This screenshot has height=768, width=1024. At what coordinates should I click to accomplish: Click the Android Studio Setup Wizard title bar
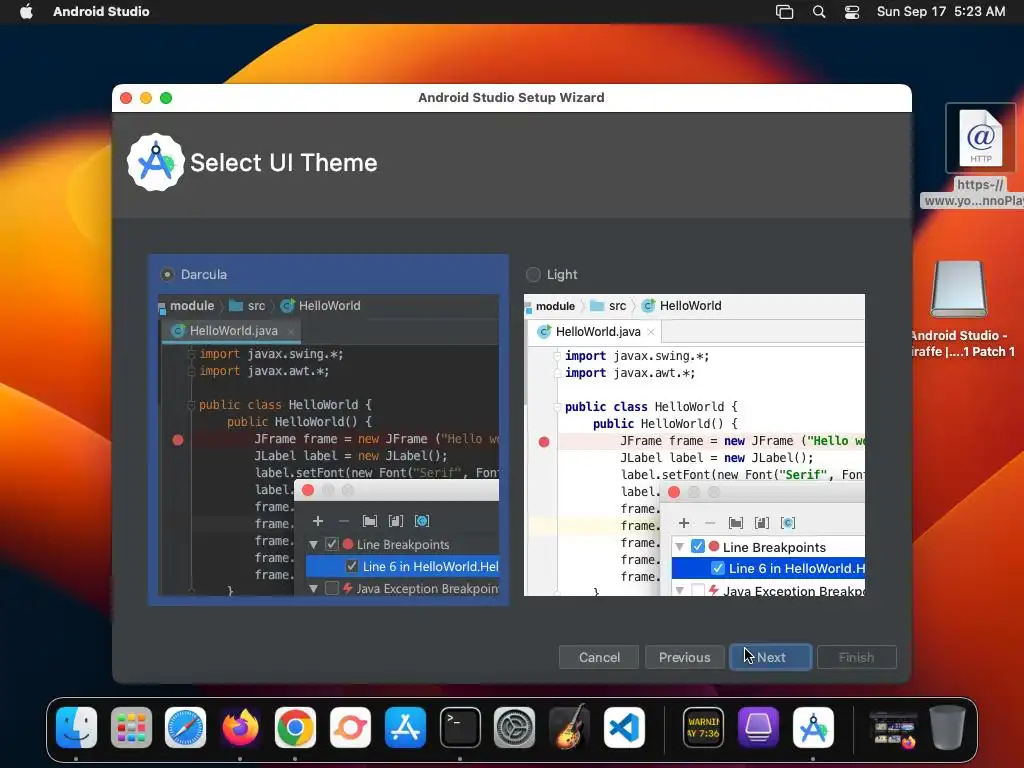pyautogui.click(x=511, y=98)
